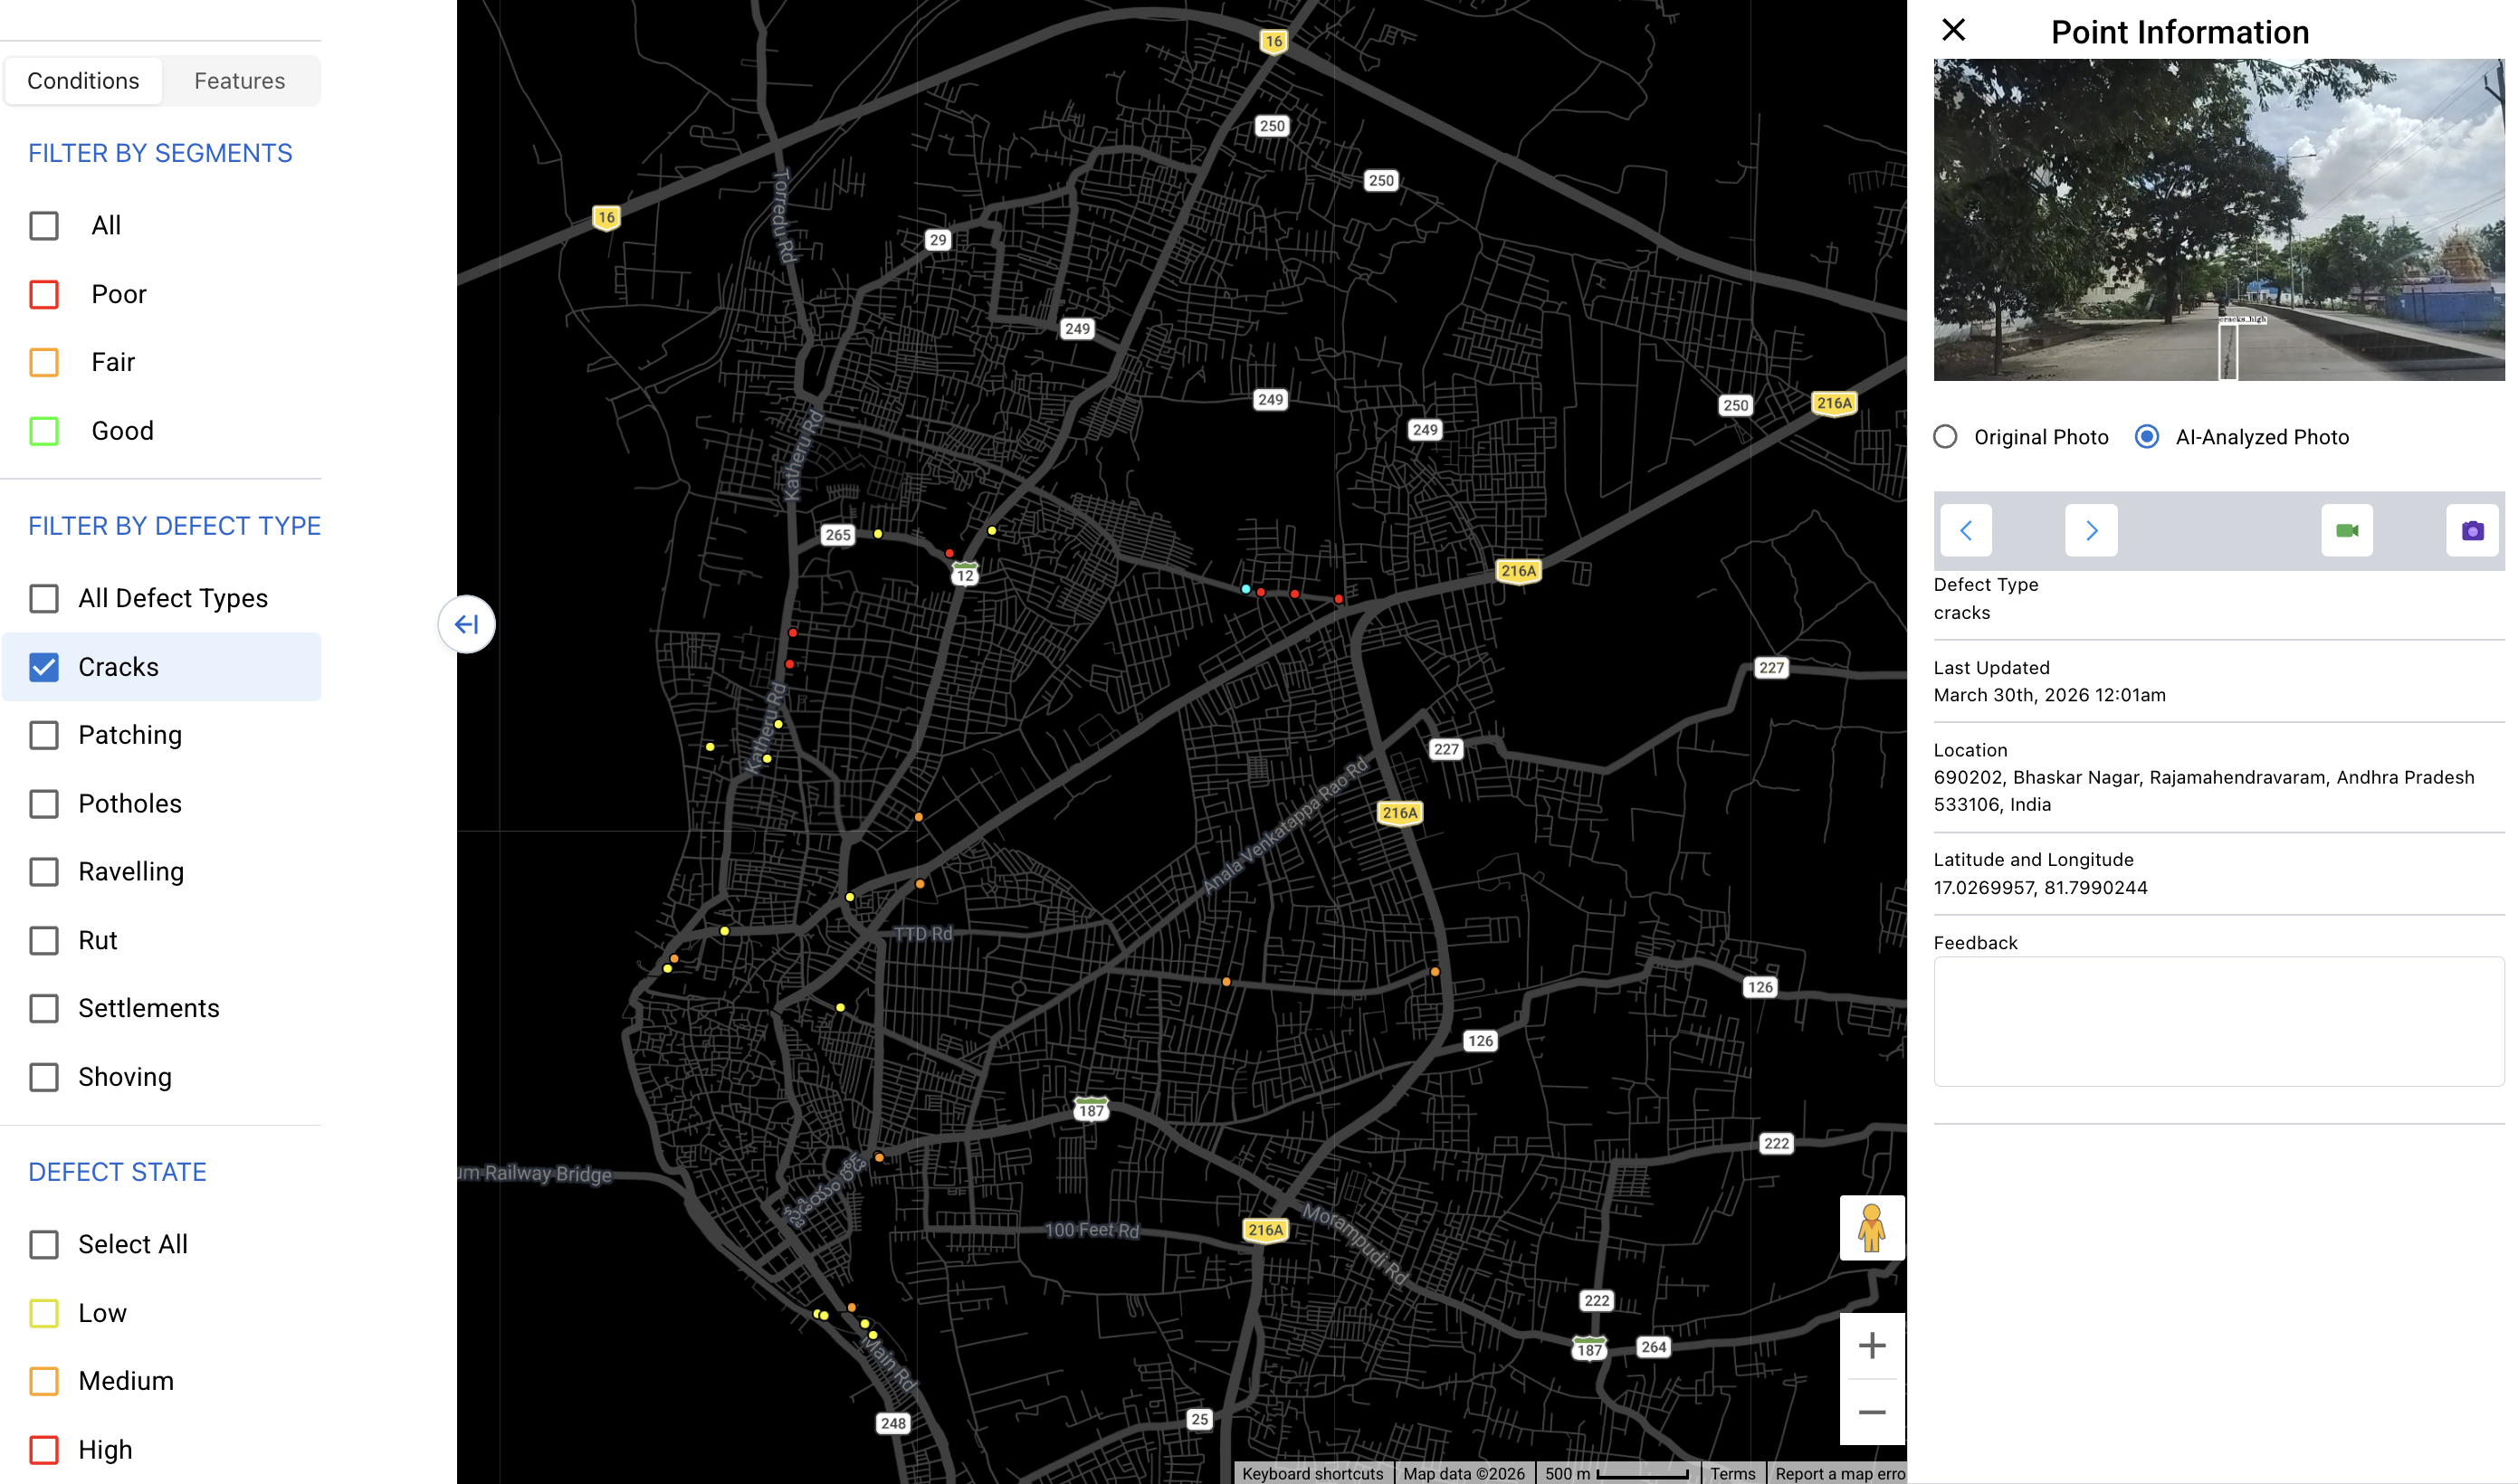Viewport: 2518px width, 1484px height.
Task: Go to next point with right chevron
Action: [x=2090, y=530]
